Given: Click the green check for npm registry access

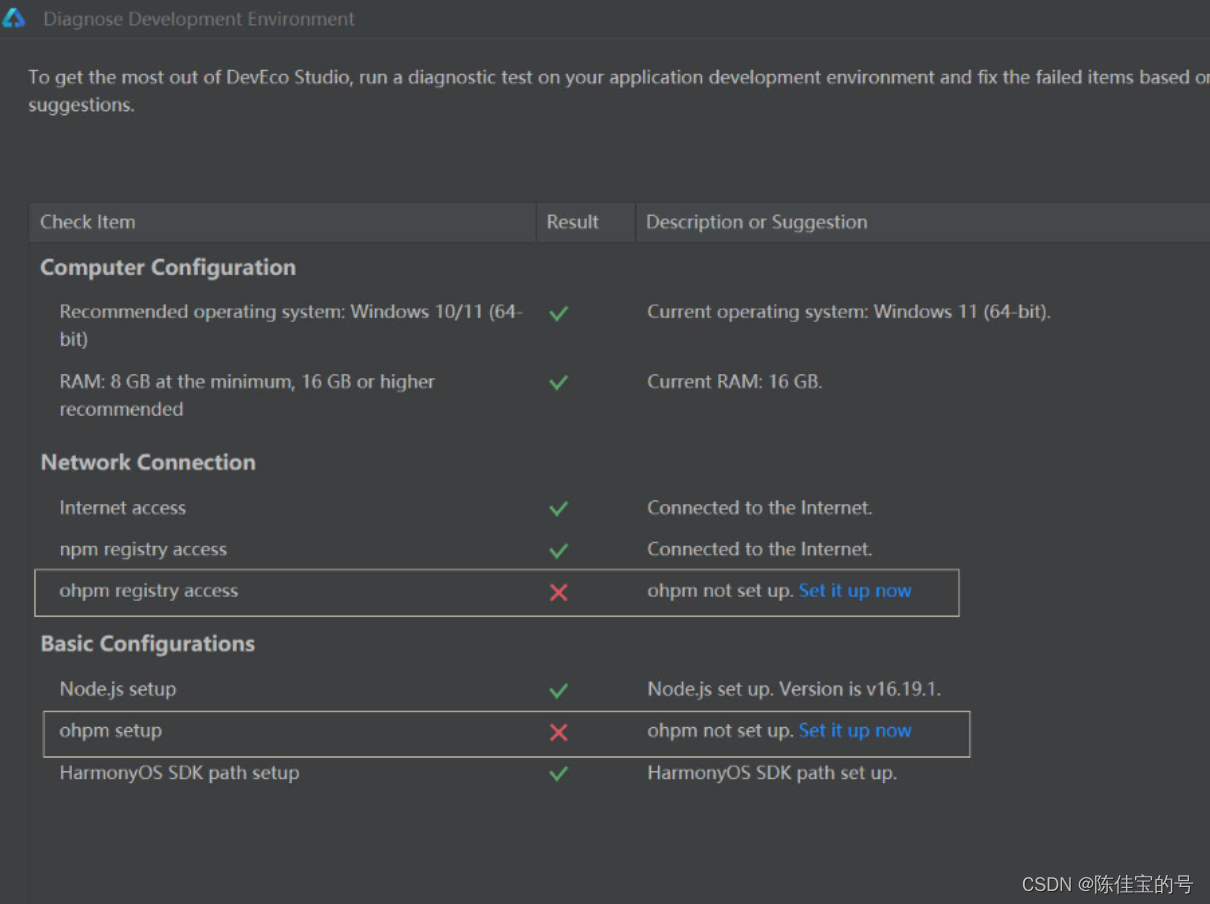Looking at the screenshot, I should (559, 550).
